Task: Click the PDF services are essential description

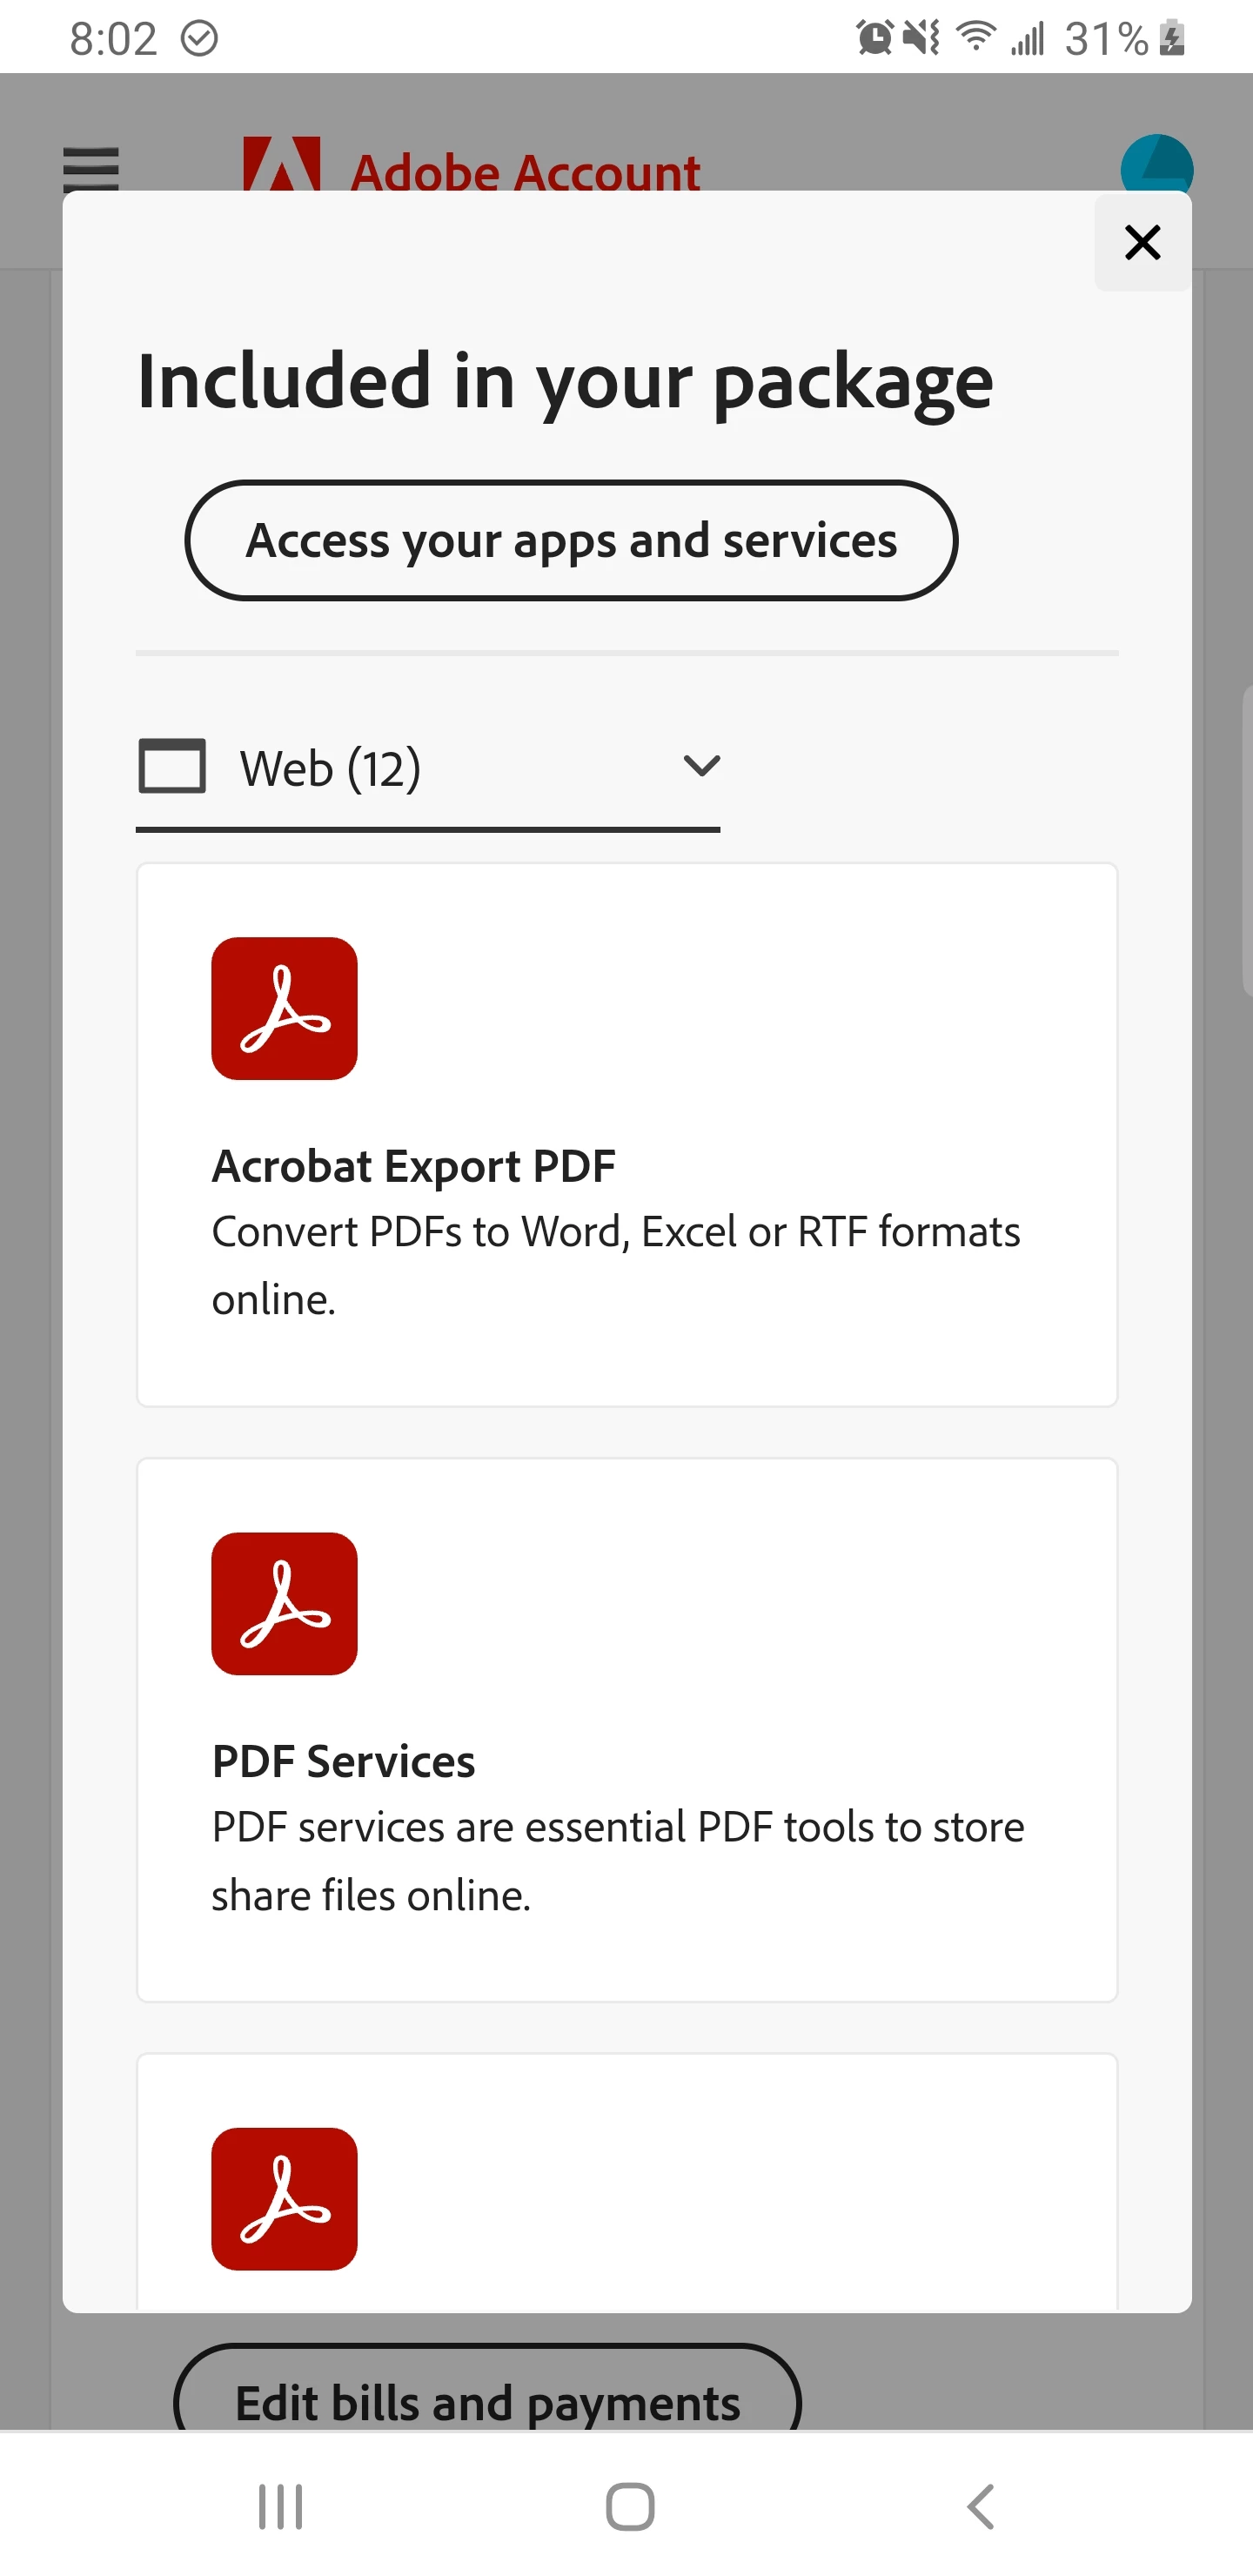Action: point(618,1860)
